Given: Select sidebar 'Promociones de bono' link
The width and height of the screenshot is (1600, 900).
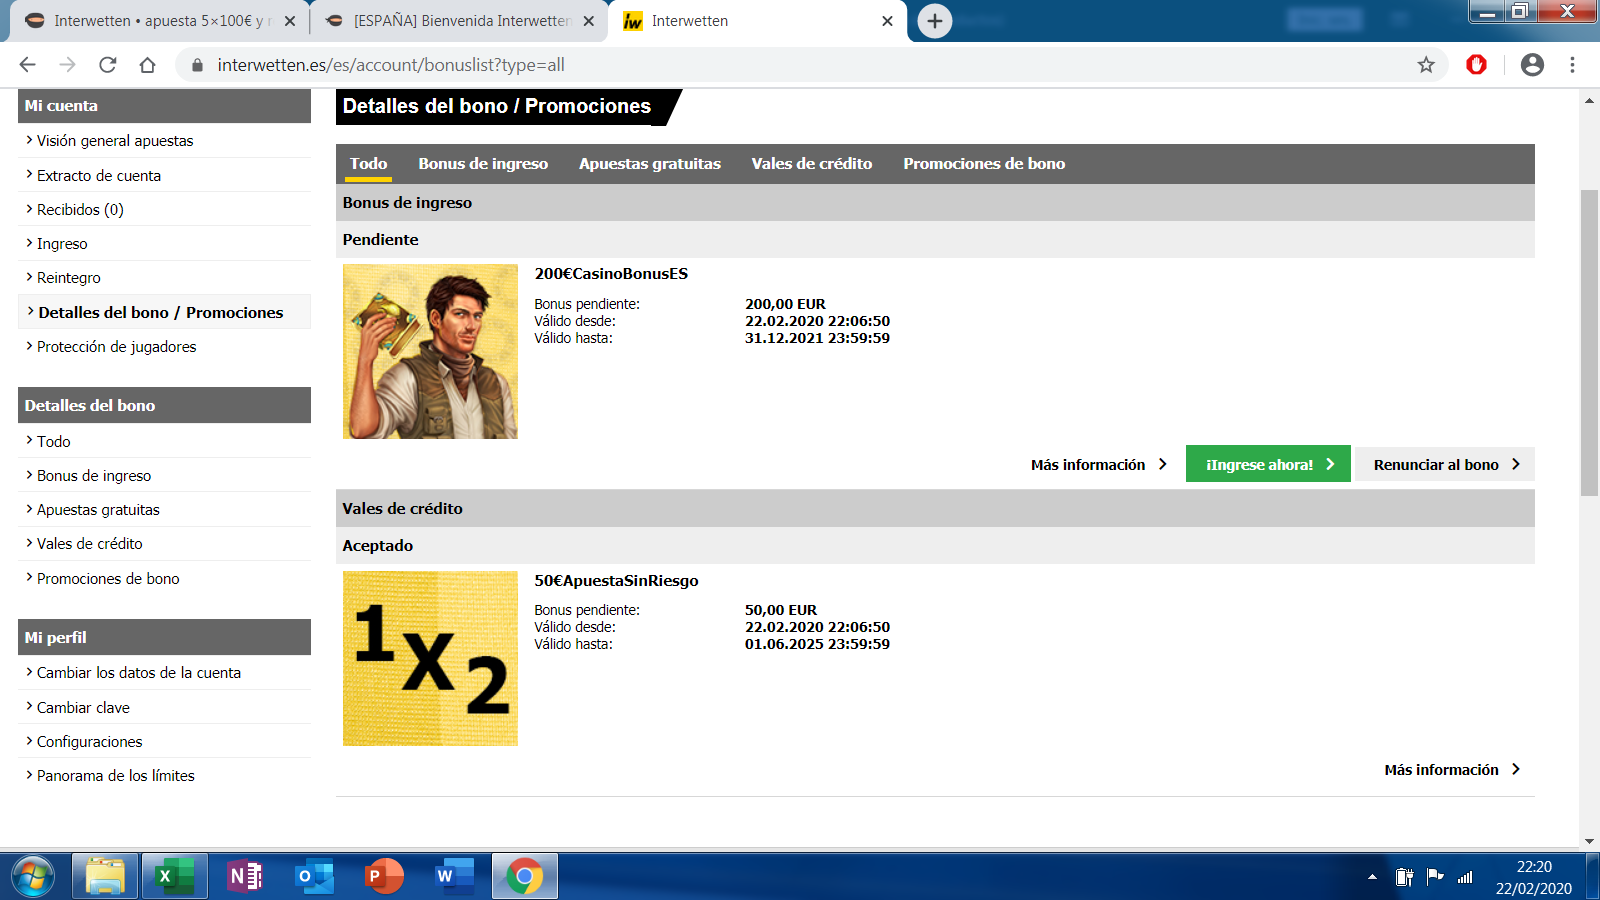Looking at the screenshot, I should click(108, 579).
